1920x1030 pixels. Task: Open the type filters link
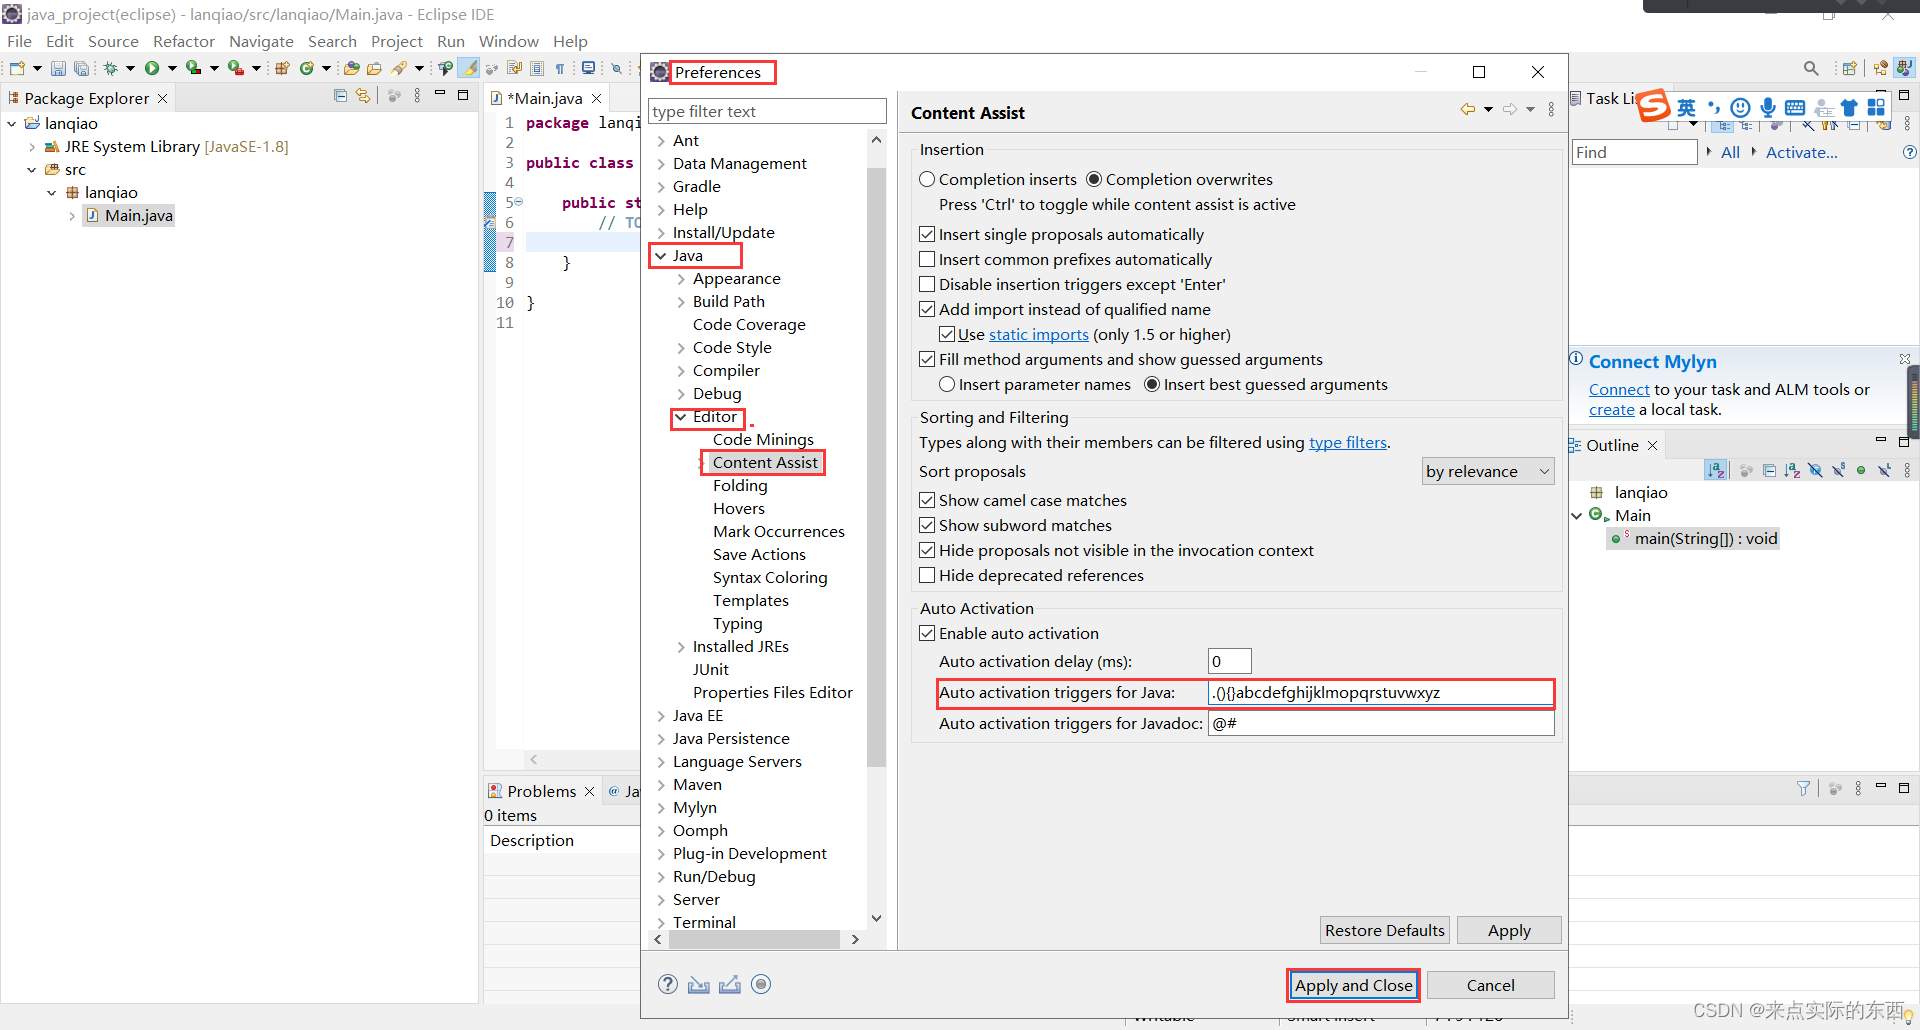[1347, 442]
